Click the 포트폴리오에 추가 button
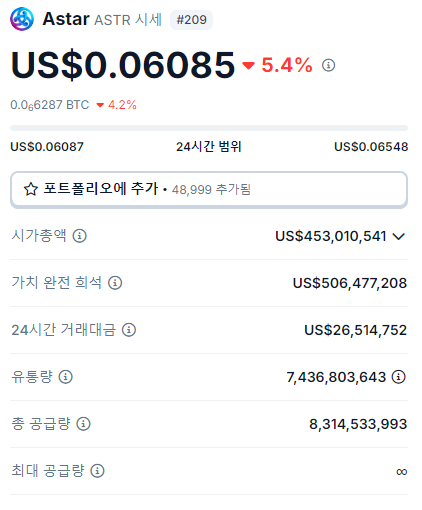Viewport: 422px width, 510px height. [x=209, y=190]
